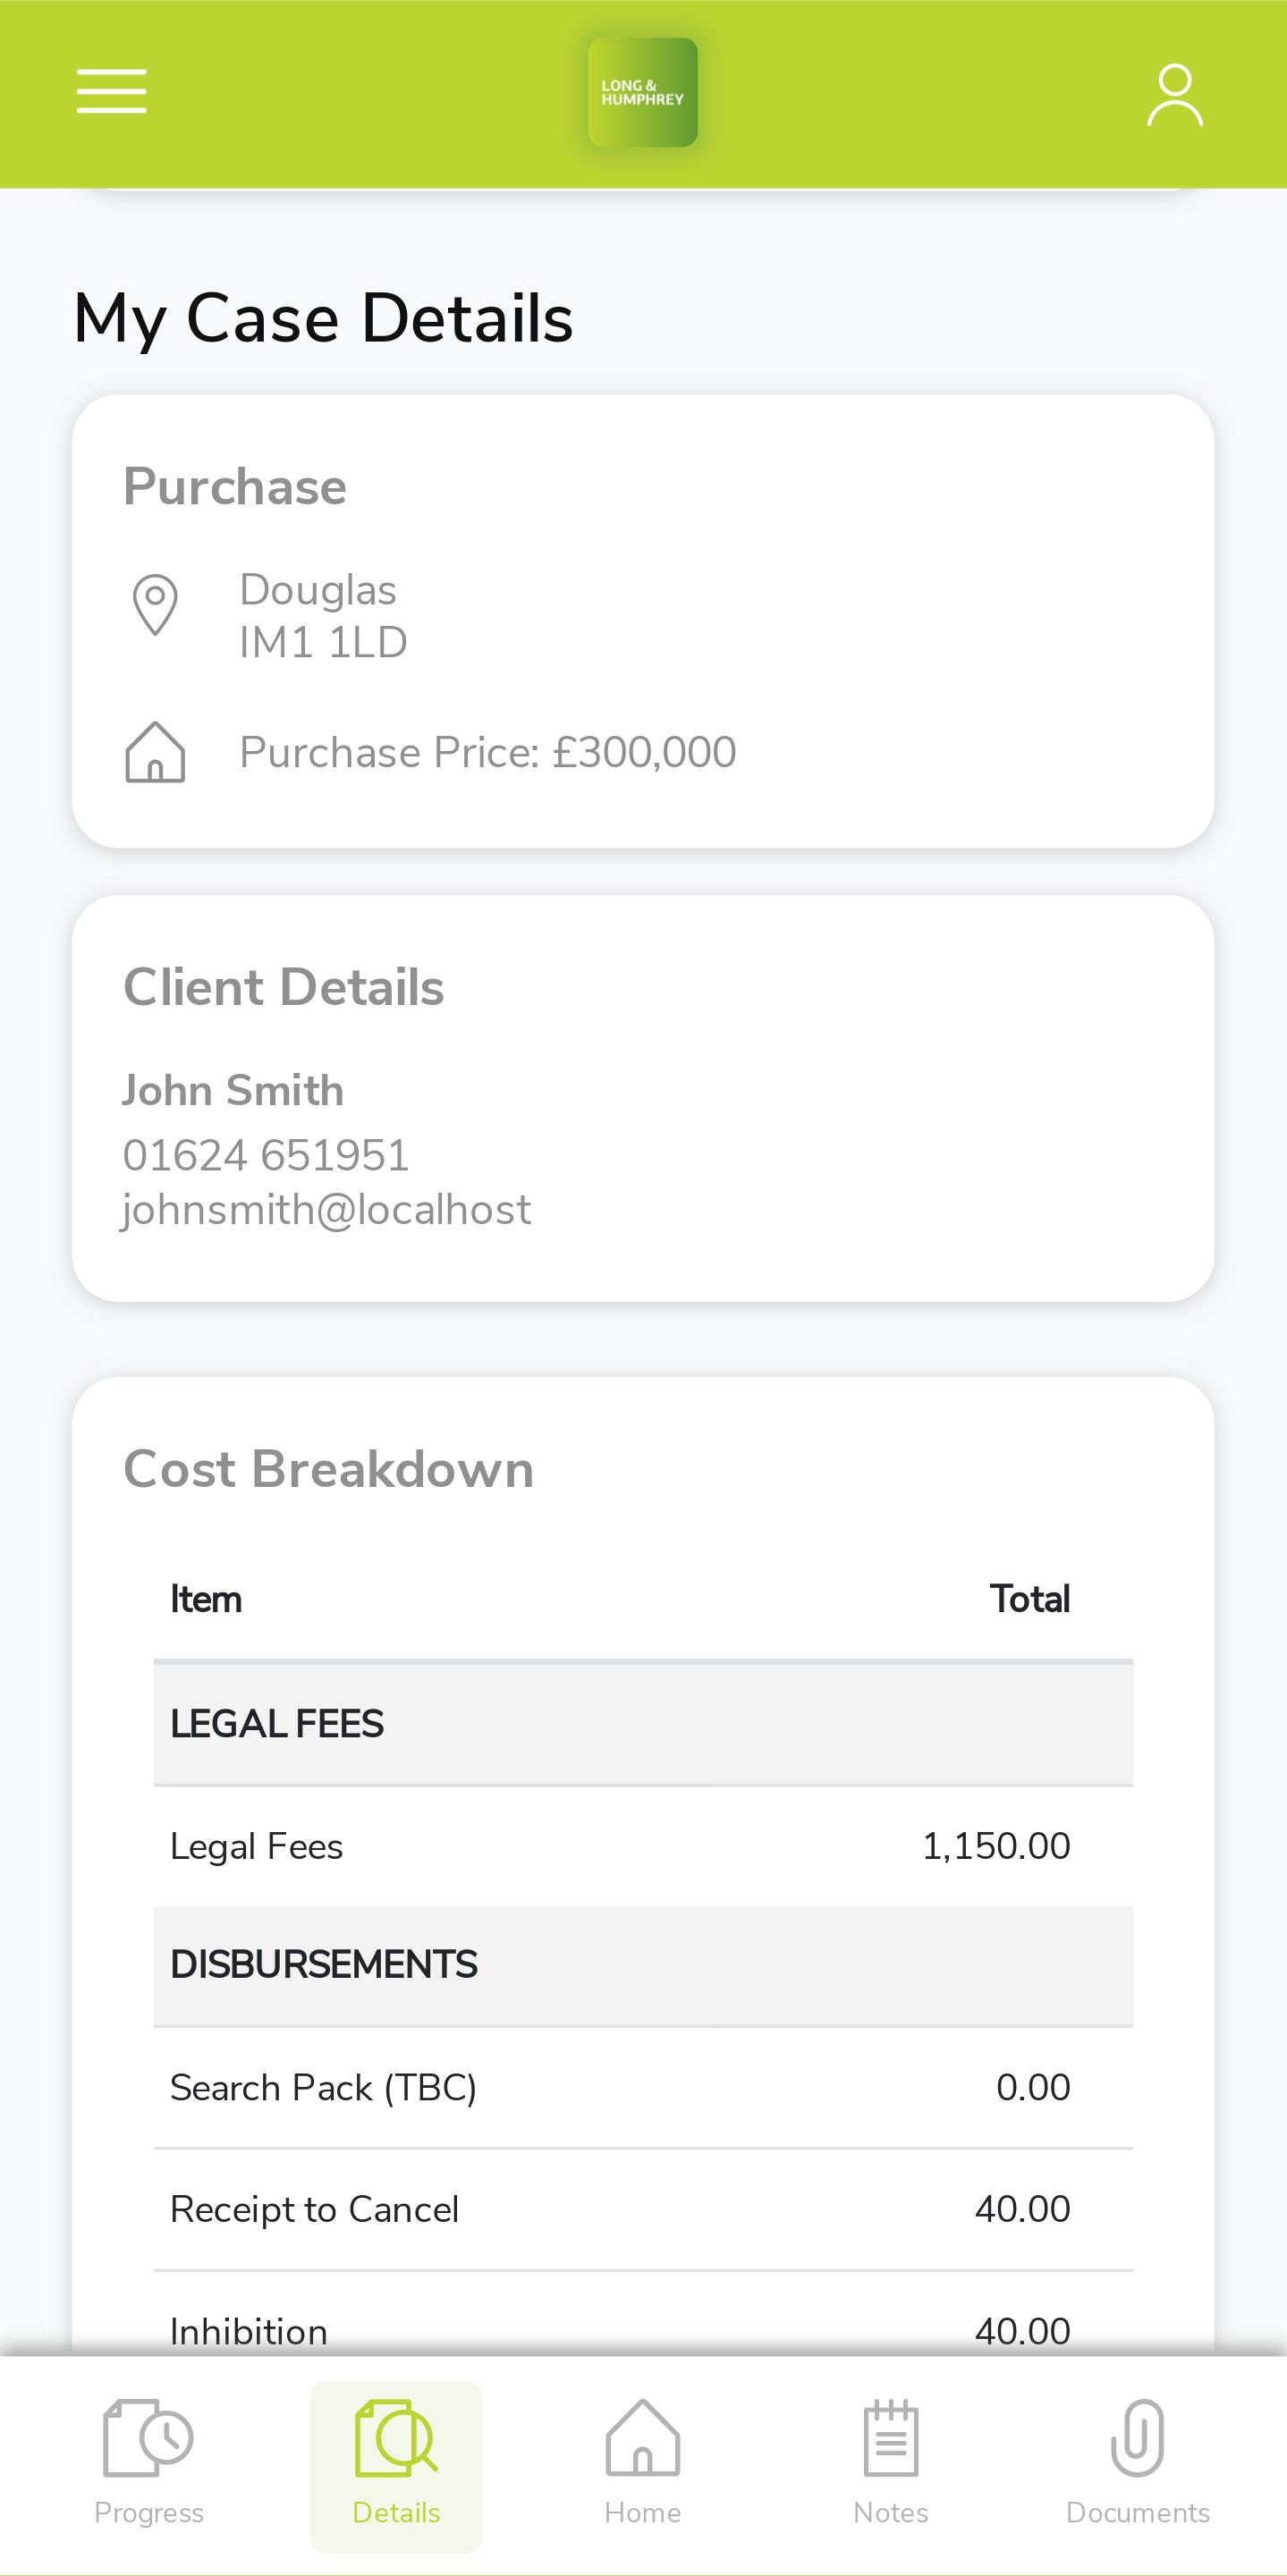Open the user profile icon
1287x2576 pixels.
[x=1174, y=95]
